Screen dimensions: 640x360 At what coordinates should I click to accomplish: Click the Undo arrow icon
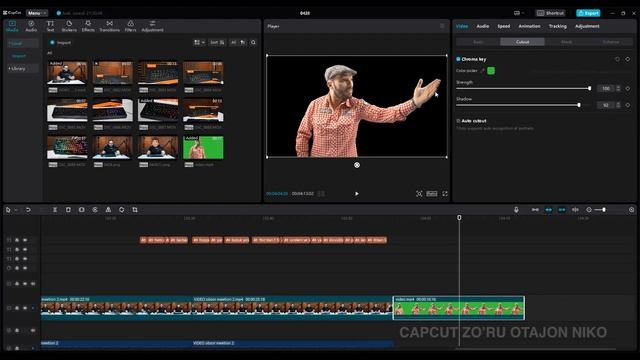click(x=28, y=210)
